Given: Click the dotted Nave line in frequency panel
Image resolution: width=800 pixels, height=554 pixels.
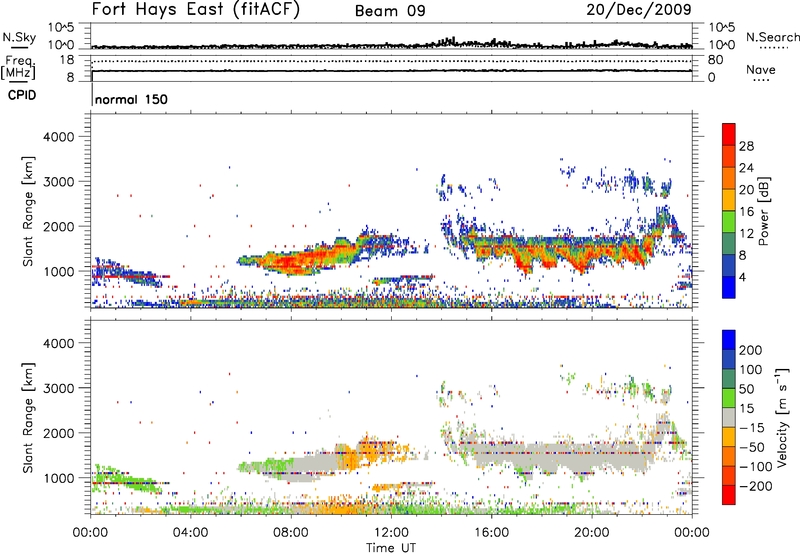Looking at the screenshot, I should (x=392, y=61).
